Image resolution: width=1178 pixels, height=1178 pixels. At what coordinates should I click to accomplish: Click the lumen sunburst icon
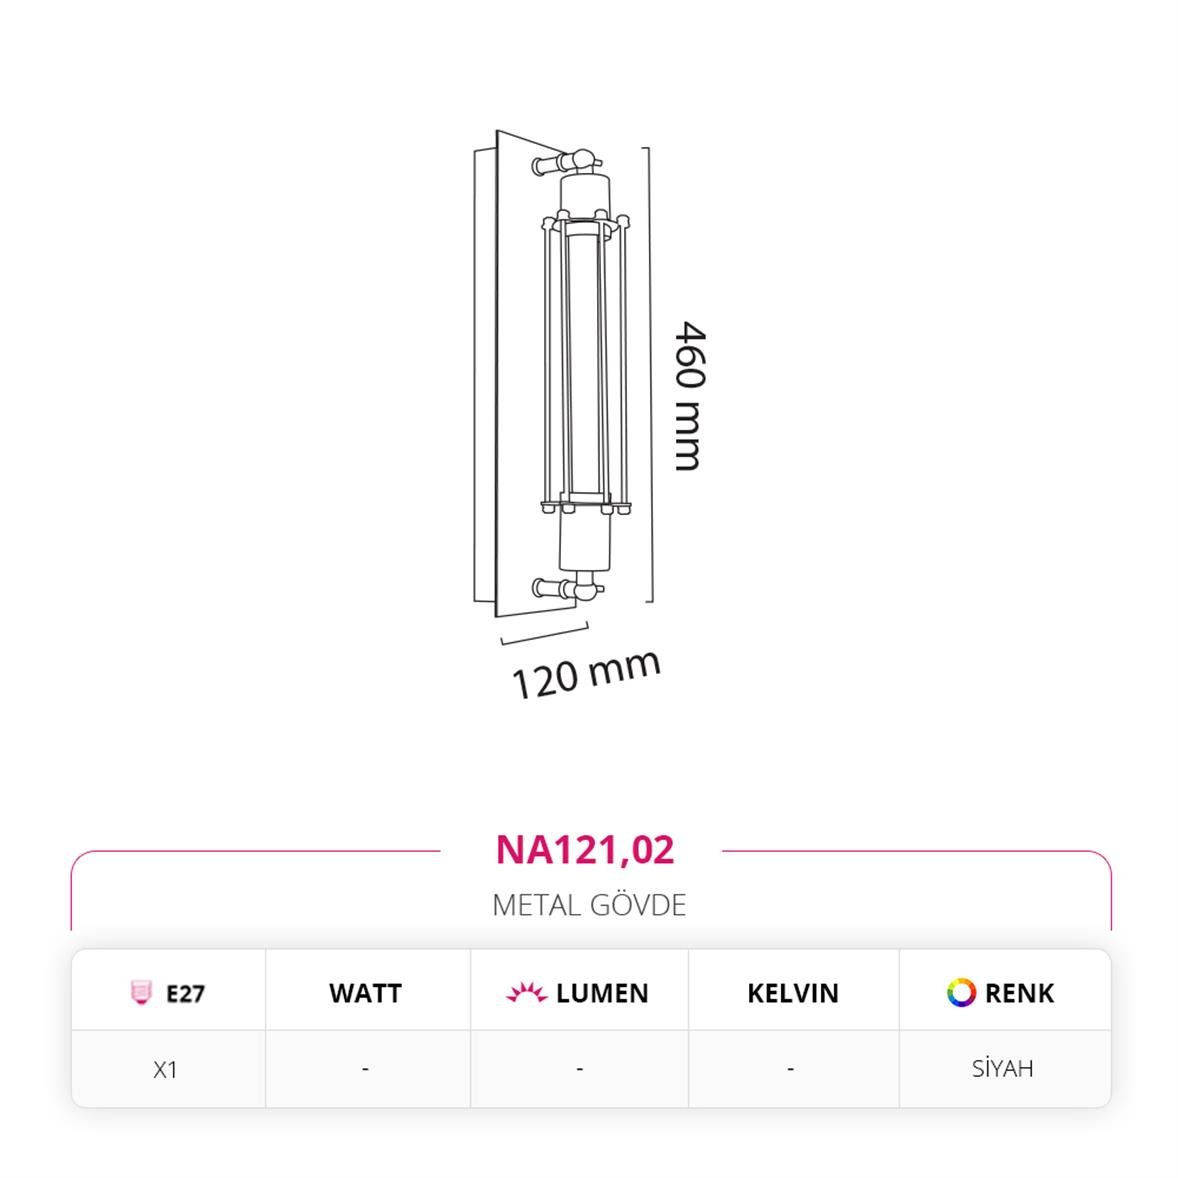tap(526, 992)
